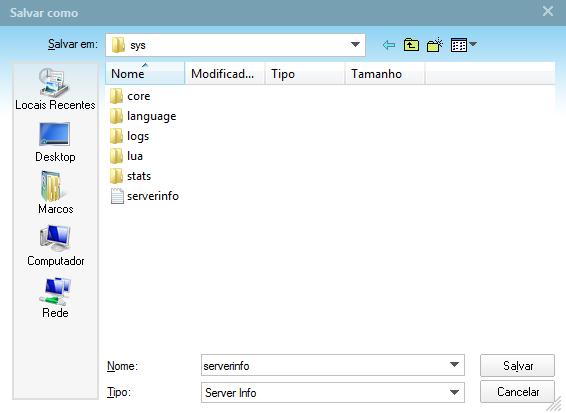Screen dimensions: 566x413
Task: Expand the Nome filename dropdown arrow
Action: tap(454, 365)
